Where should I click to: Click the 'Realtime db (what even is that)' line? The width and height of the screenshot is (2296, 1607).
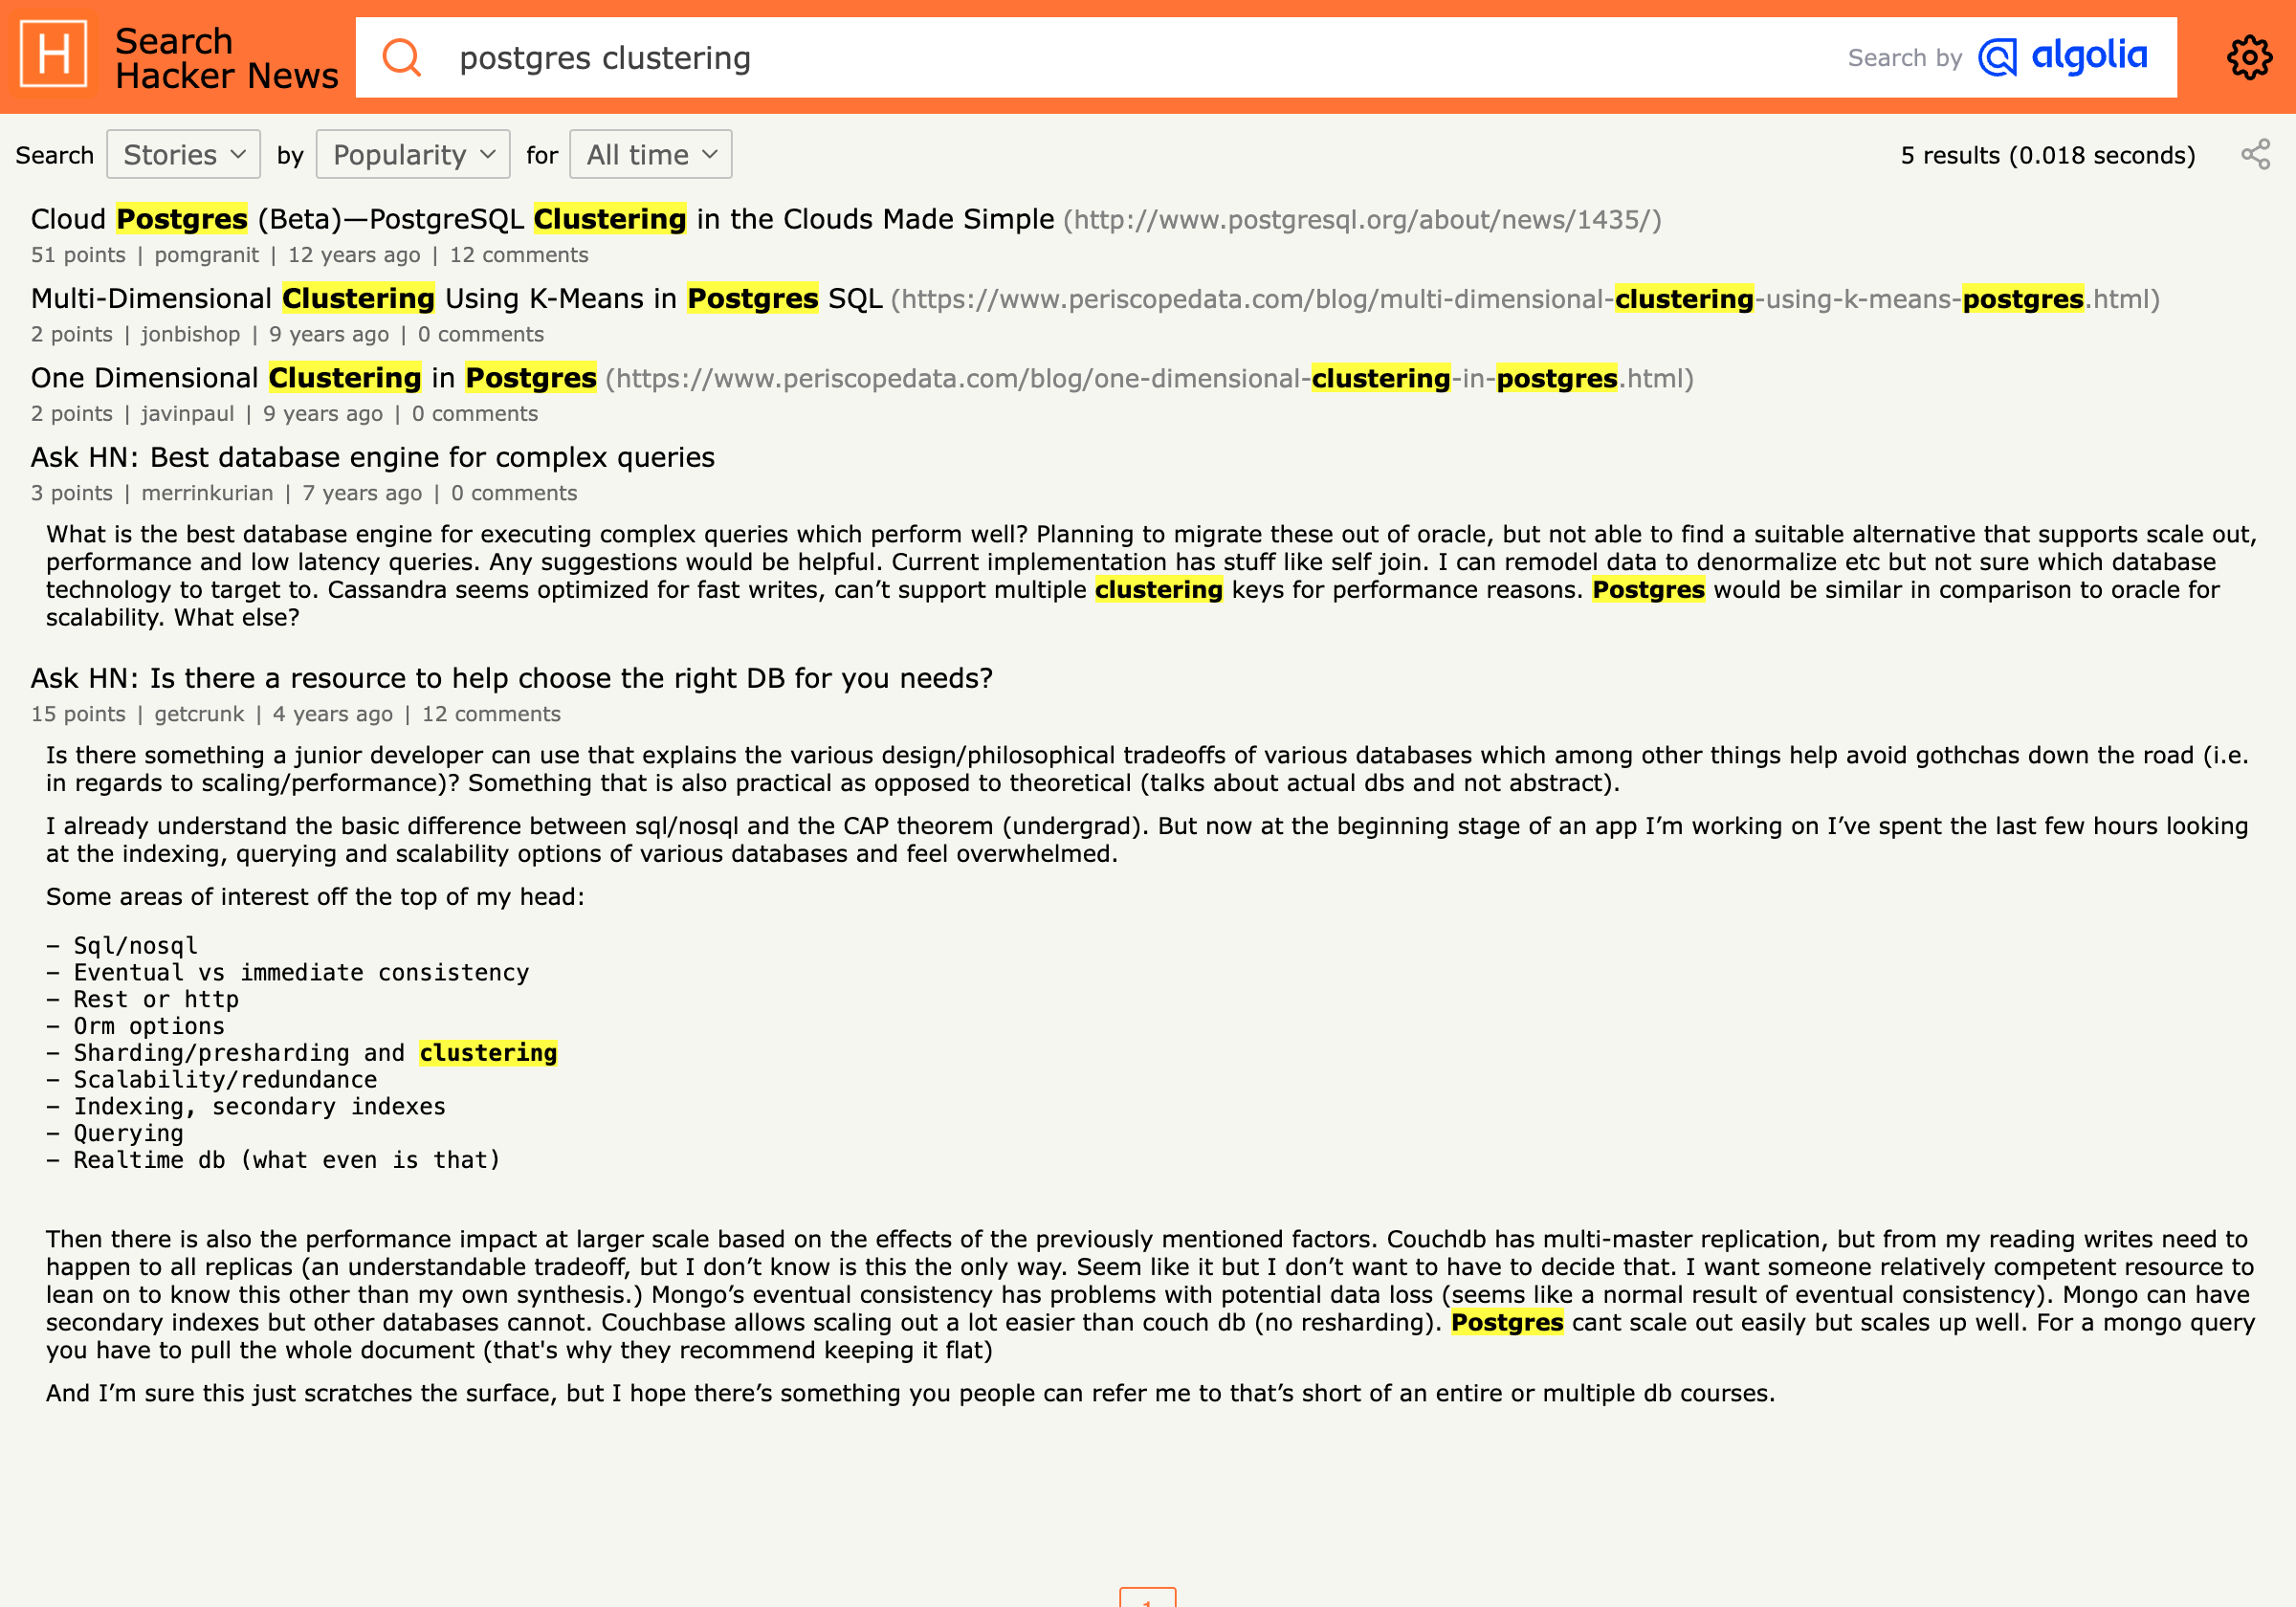tap(273, 1160)
